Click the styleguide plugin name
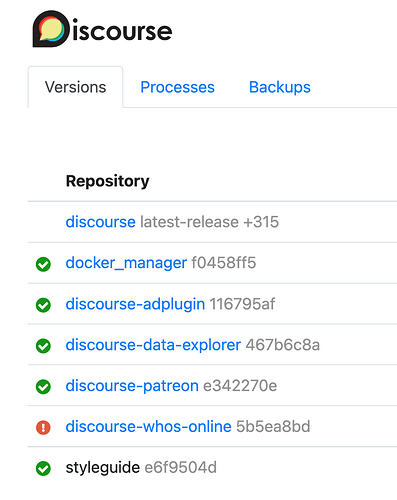 (103, 468)
